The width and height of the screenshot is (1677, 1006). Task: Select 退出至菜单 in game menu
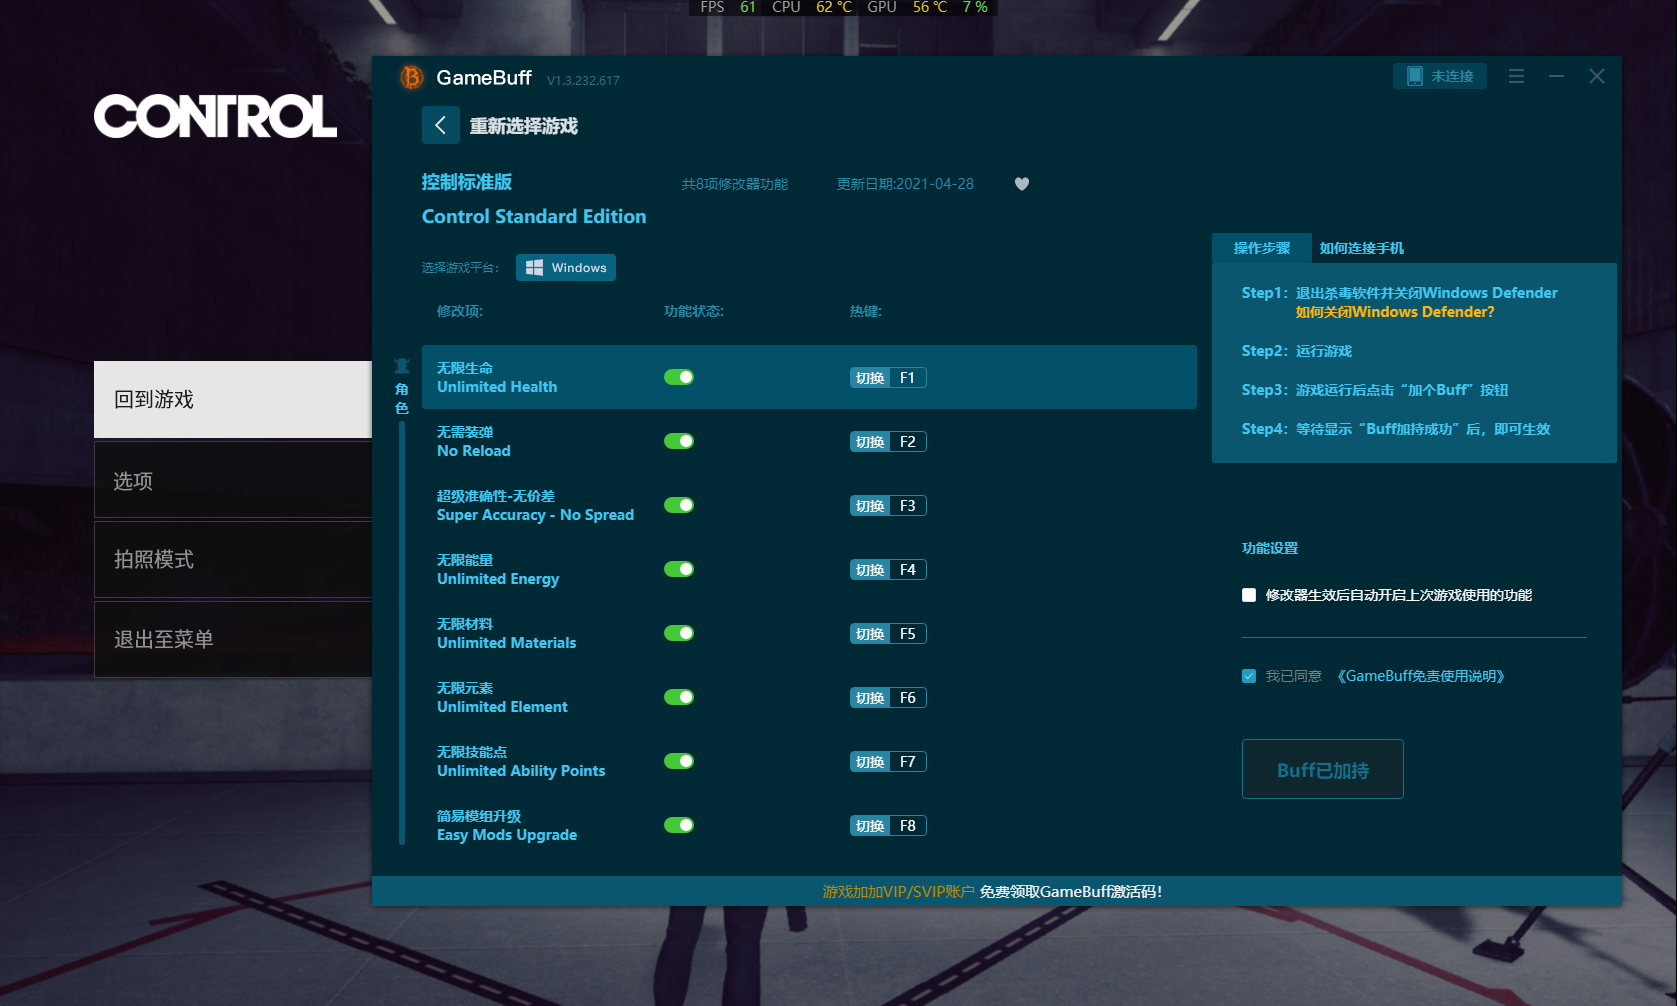point(233,639)
